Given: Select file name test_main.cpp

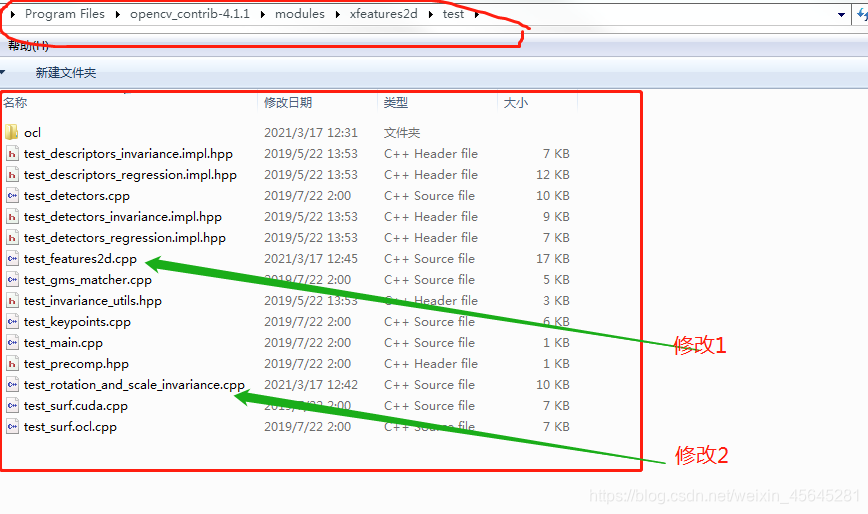Looking at the screenshot, I should click(63, 343).
